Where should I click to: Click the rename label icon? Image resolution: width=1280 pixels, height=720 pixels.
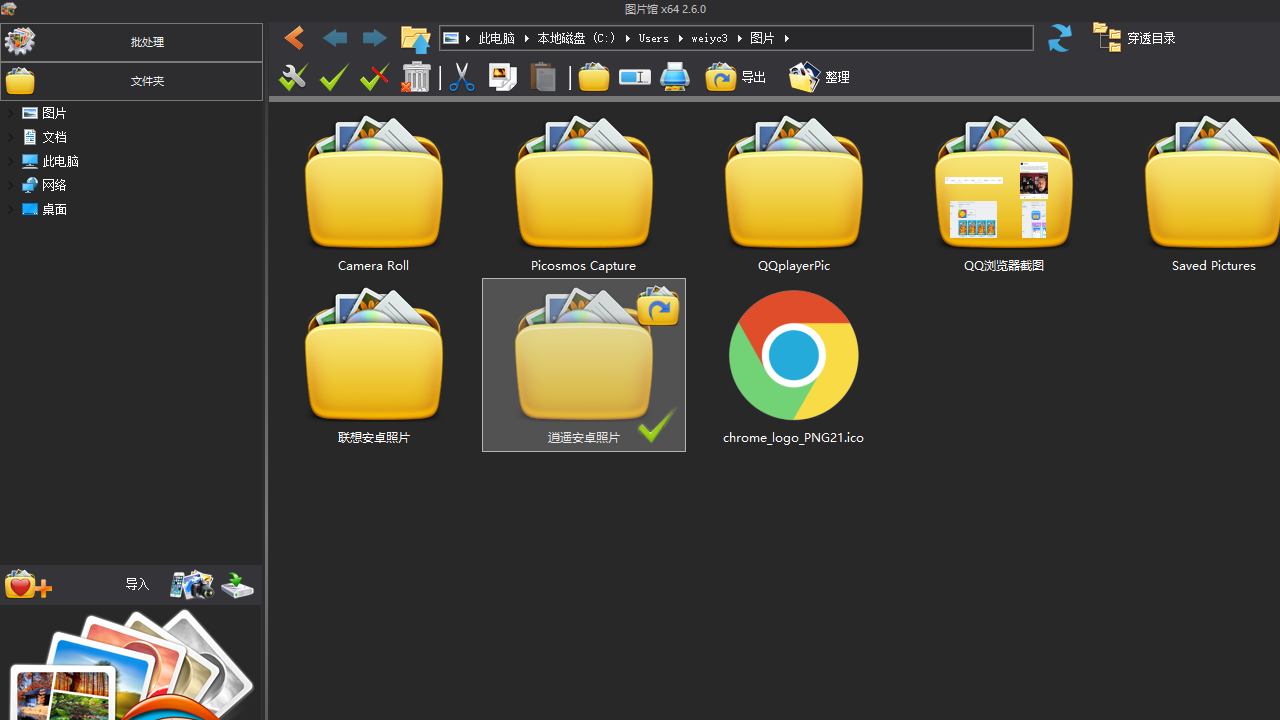pos(634,77)
